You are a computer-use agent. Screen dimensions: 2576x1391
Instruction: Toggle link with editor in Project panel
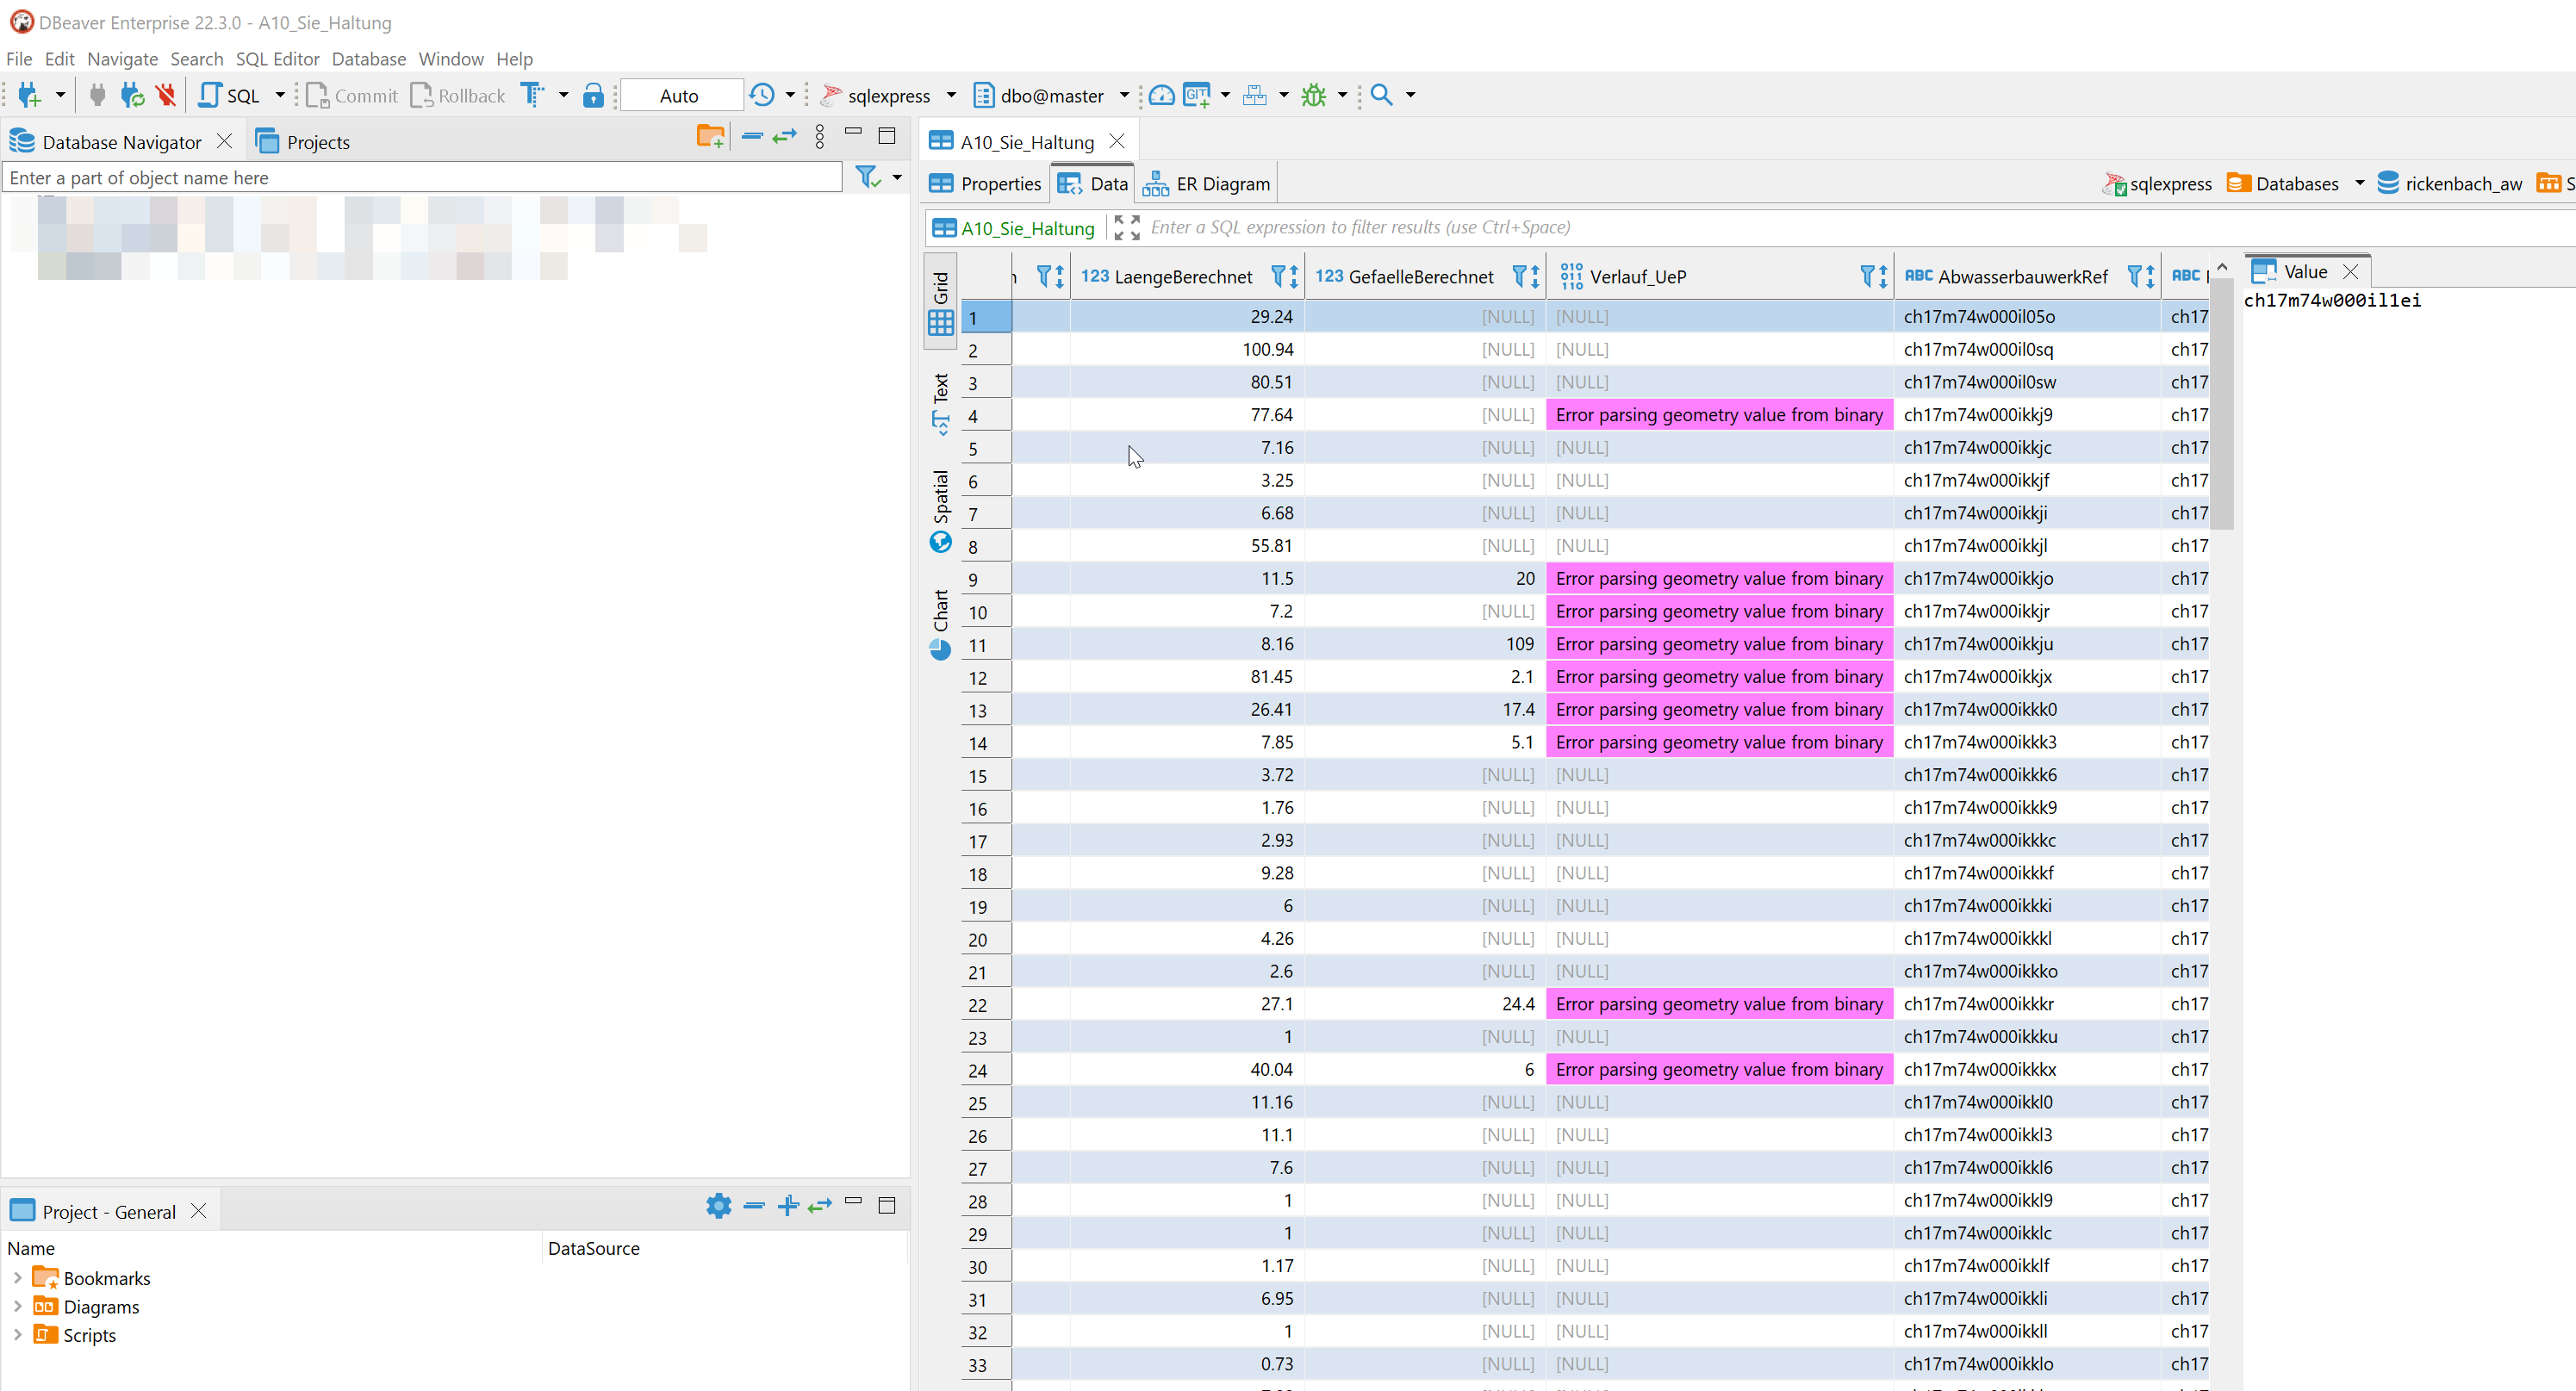[x=820, y=1205]
